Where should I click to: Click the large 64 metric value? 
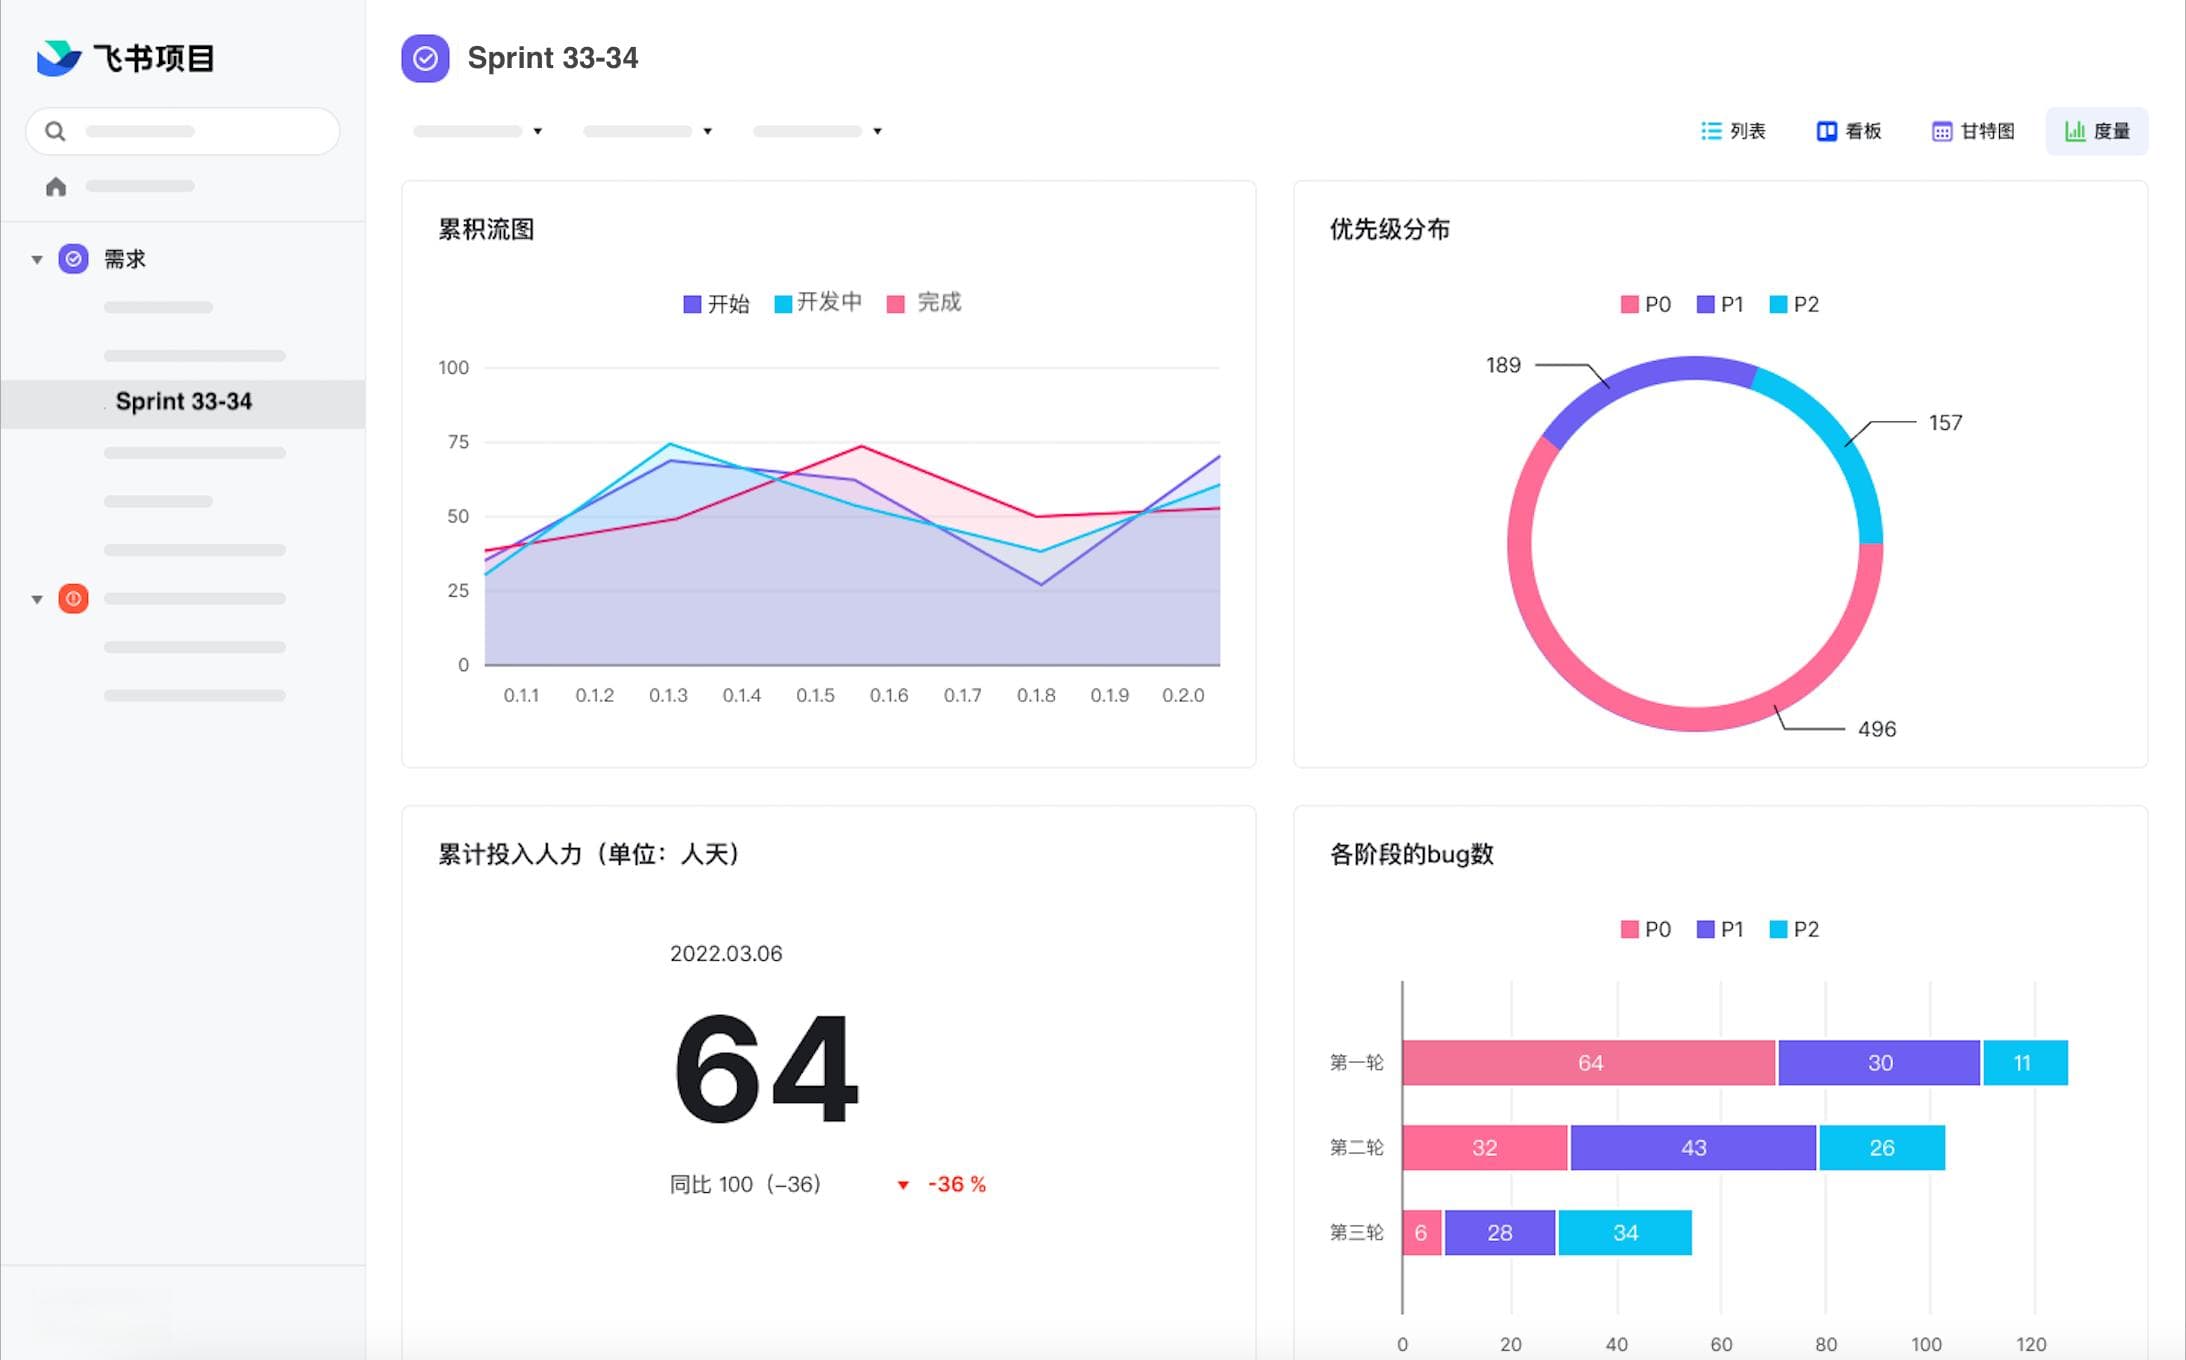[x=766, y=1069]
